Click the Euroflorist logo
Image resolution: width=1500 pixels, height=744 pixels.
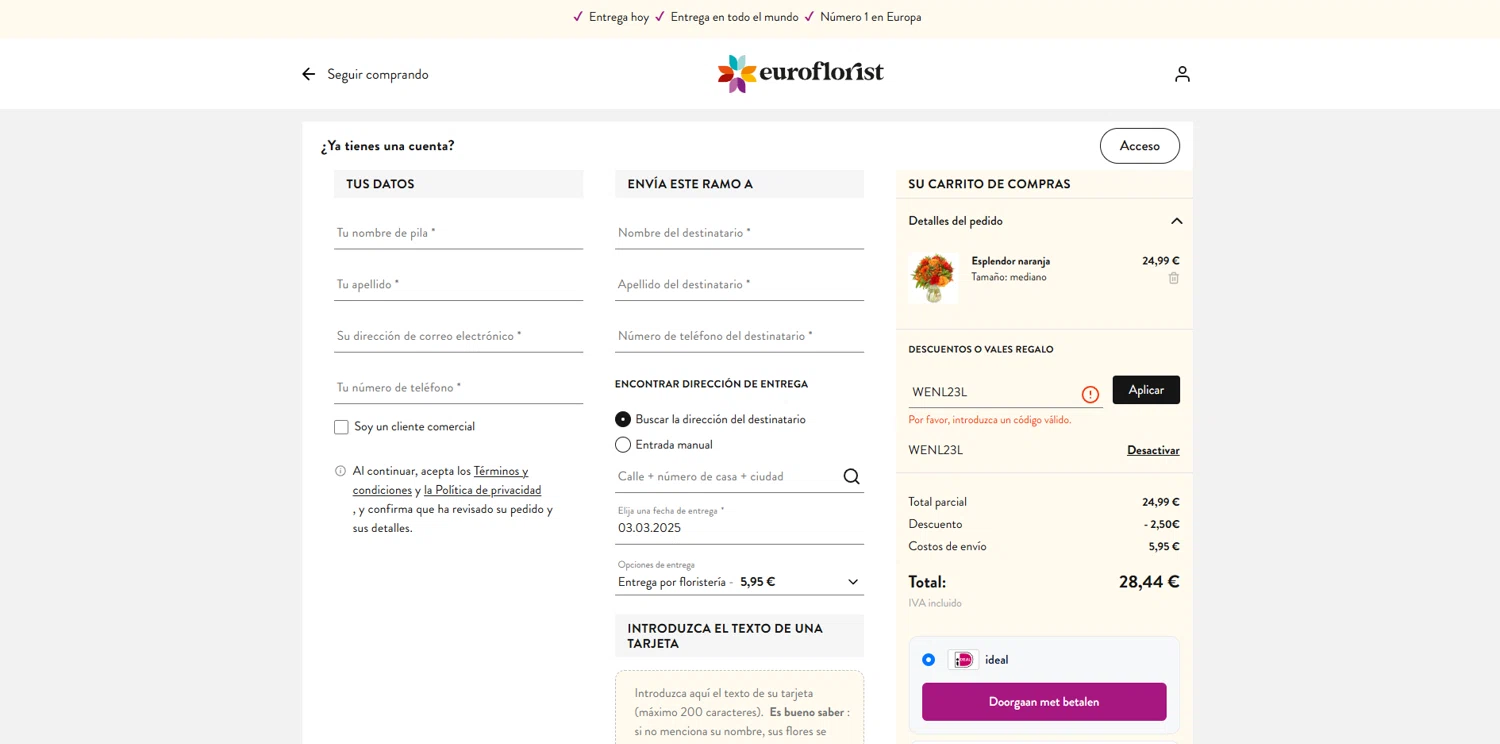[800, 74]
